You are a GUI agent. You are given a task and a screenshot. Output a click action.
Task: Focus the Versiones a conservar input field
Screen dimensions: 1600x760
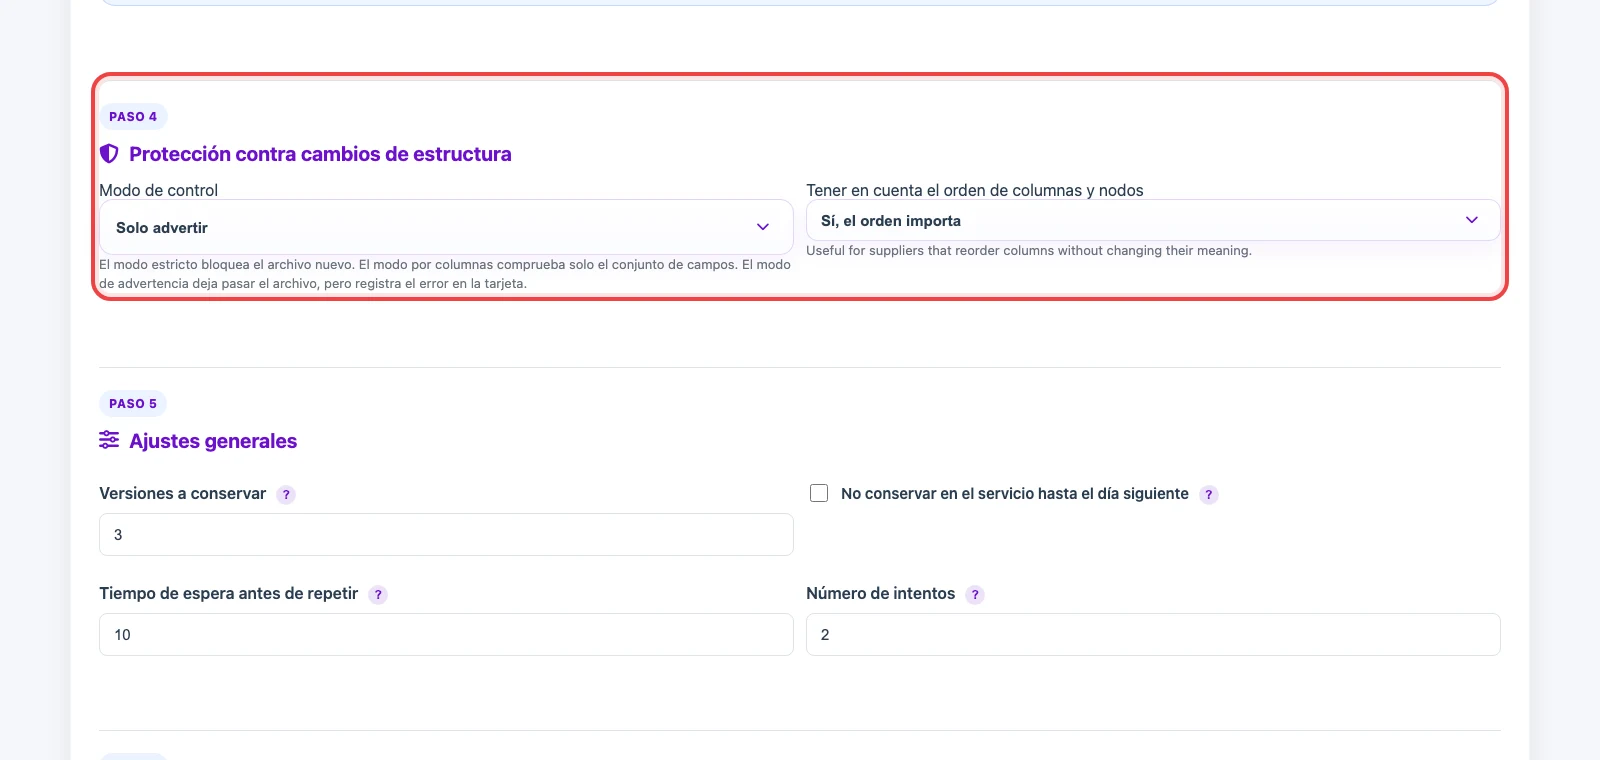pyautogui.click(x=446, y=534)
